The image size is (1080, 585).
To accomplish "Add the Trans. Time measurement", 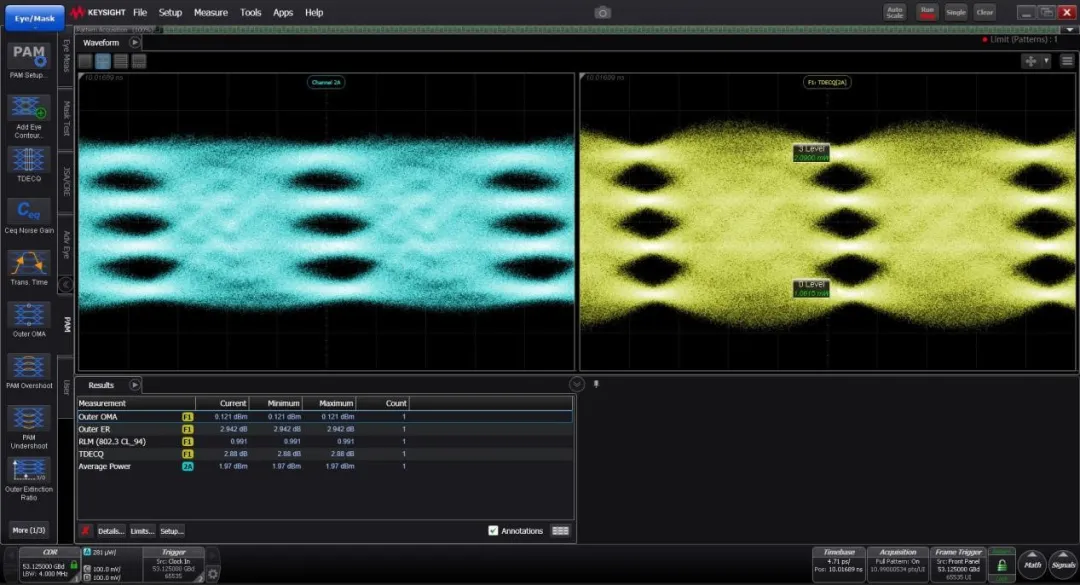I will [29, 265].
